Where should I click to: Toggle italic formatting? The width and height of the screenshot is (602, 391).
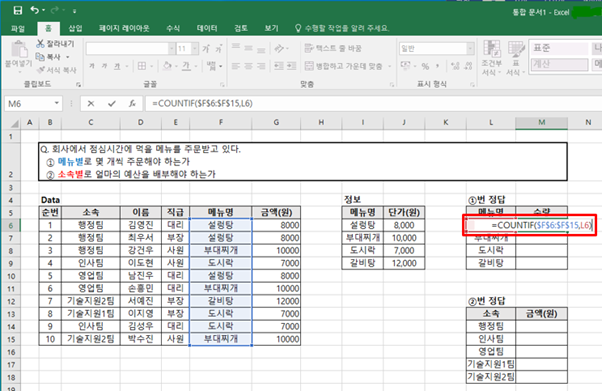click(x=104, y=66)
